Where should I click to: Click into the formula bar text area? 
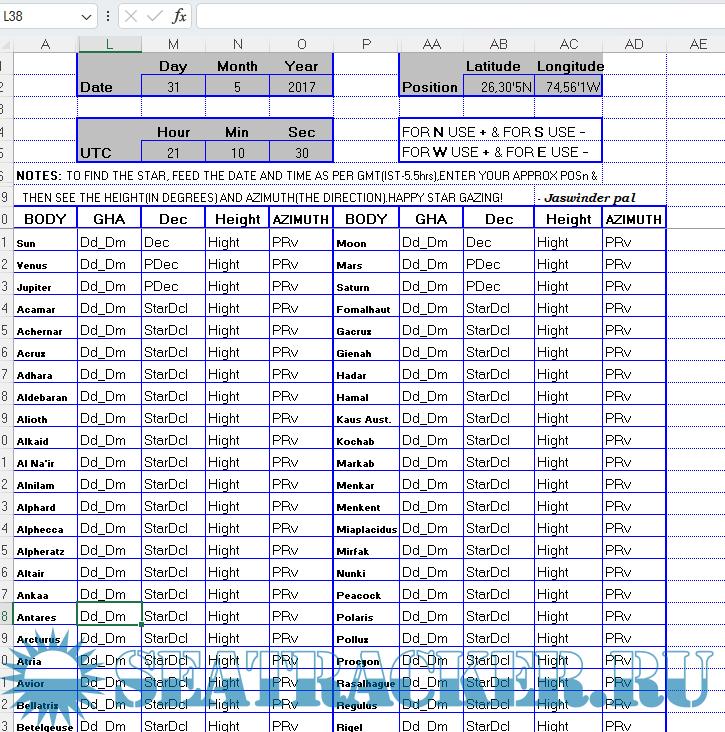[x=450, y=16]
